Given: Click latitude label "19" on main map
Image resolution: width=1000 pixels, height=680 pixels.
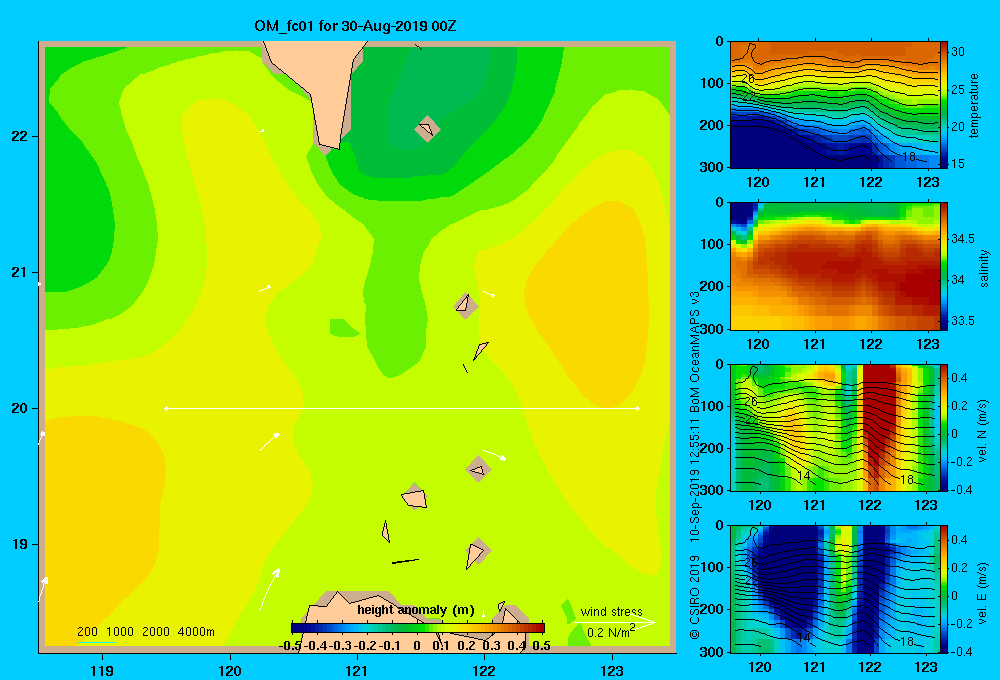Looking at the screenshot, I should pyautogui.click(x=20, y=544).
